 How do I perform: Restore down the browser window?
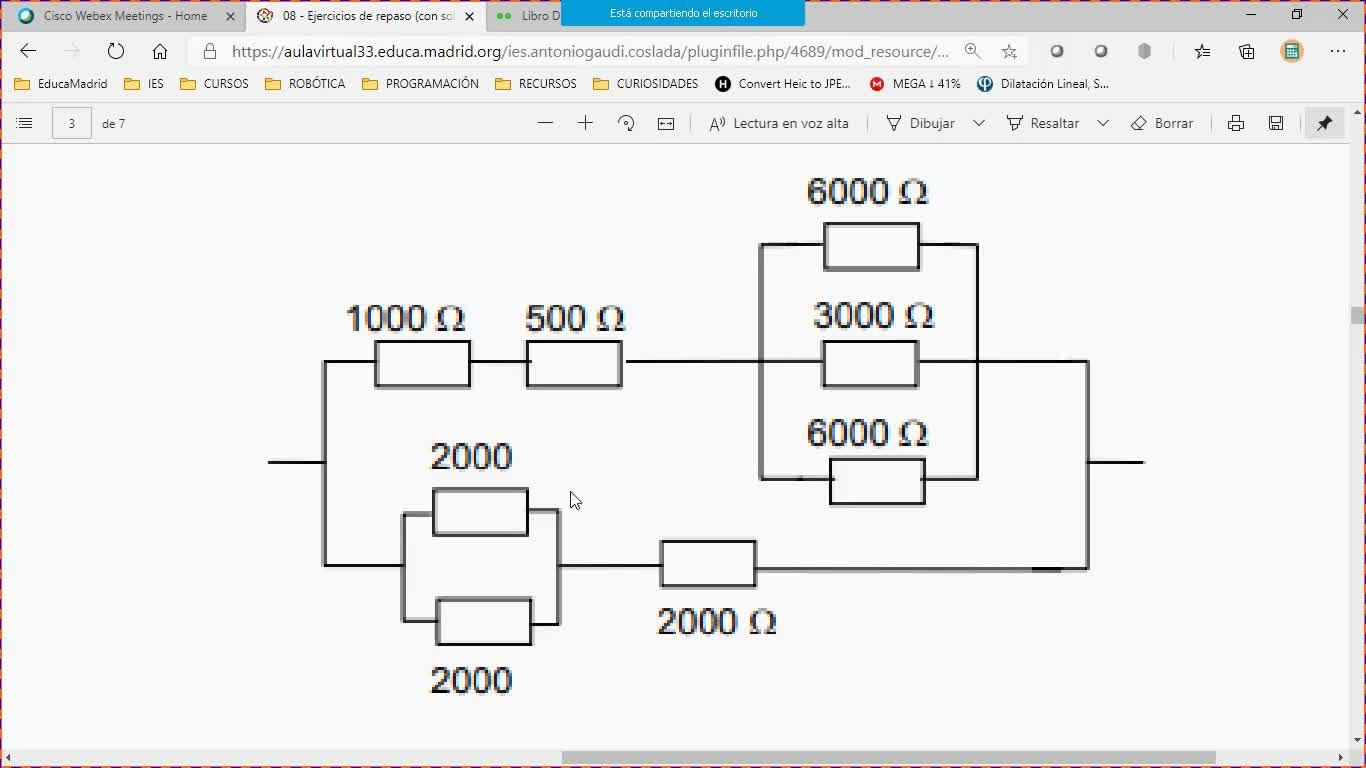pyautogui.click(x=1297, y=15)
